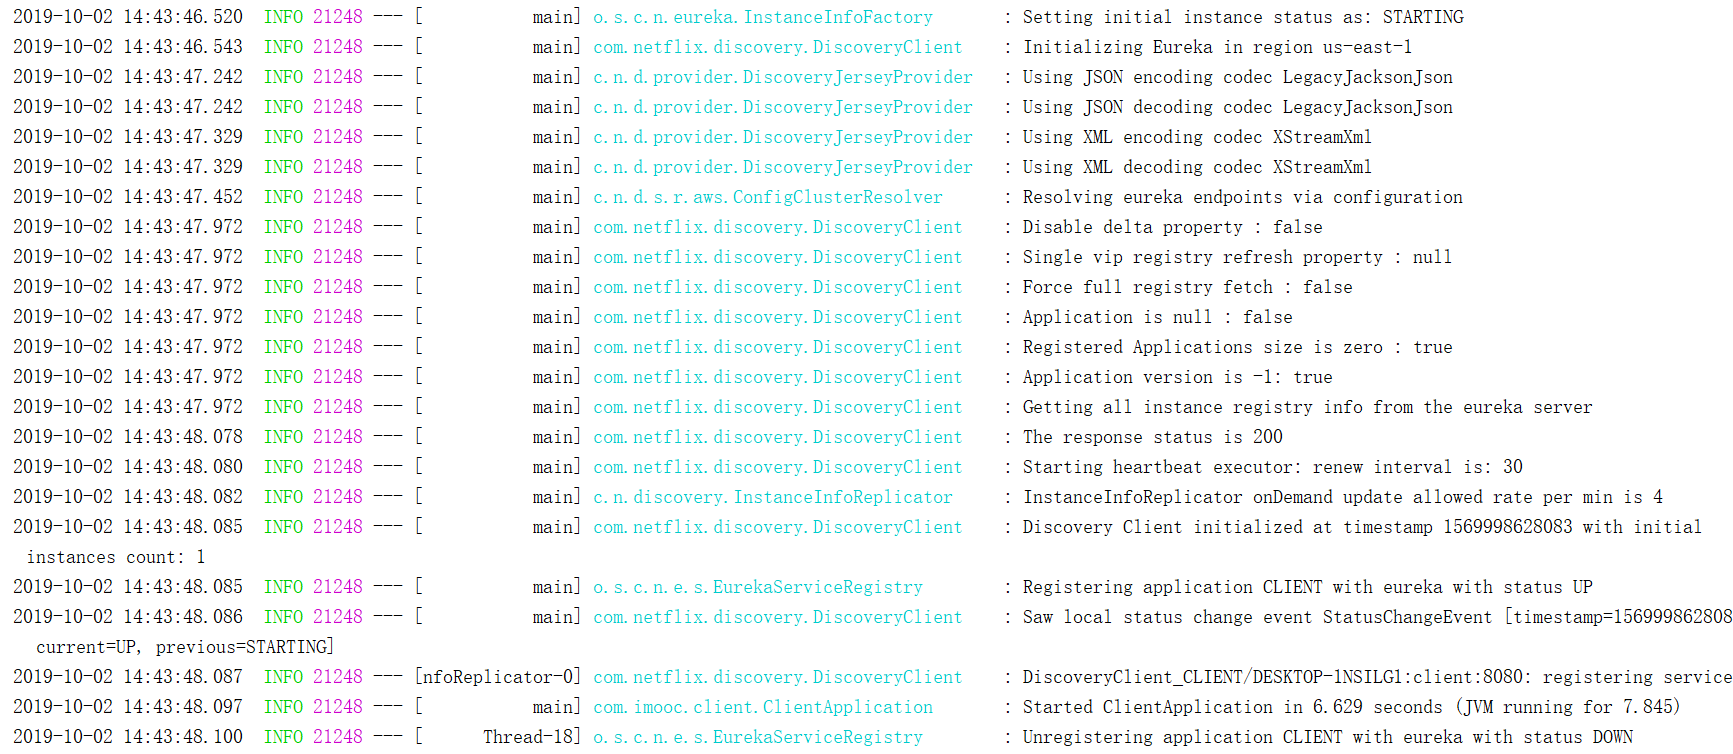Viewport: 1733px width, 754px height.
Task: Click 'Disable delta property : false' message
Action: point(1172,227)
